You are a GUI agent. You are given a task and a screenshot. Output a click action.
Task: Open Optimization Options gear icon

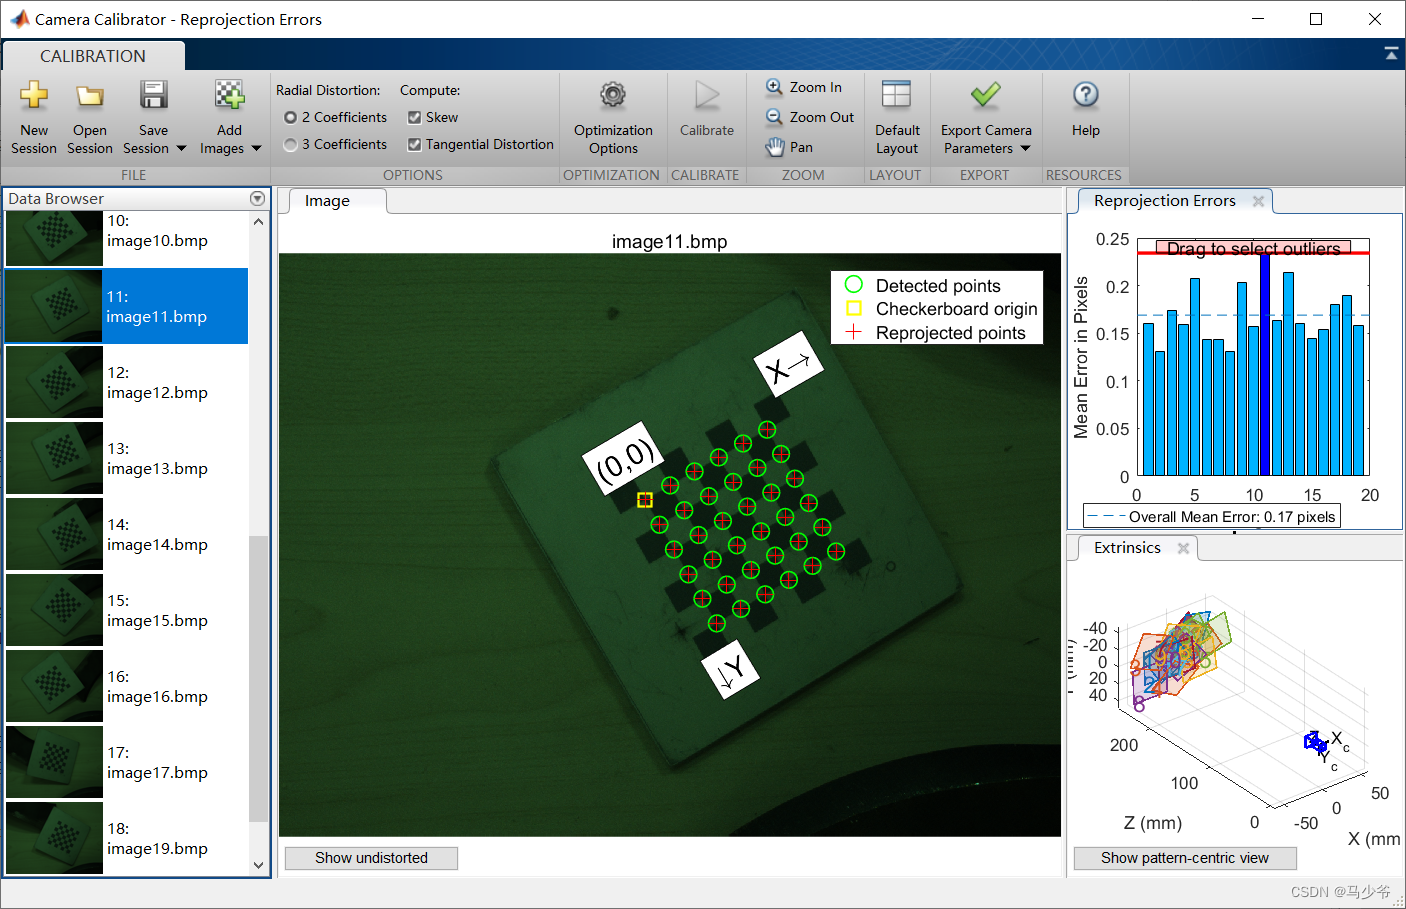(613, 96)
